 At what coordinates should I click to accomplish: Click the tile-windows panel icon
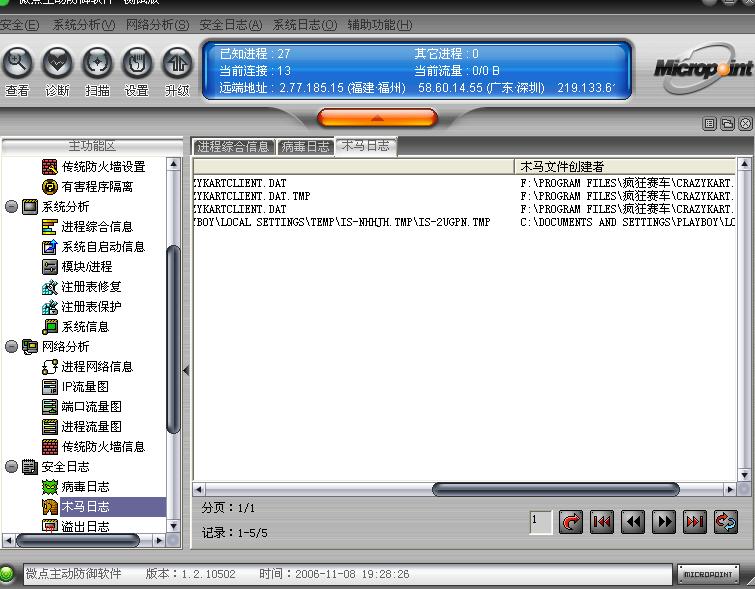(709, 124)
